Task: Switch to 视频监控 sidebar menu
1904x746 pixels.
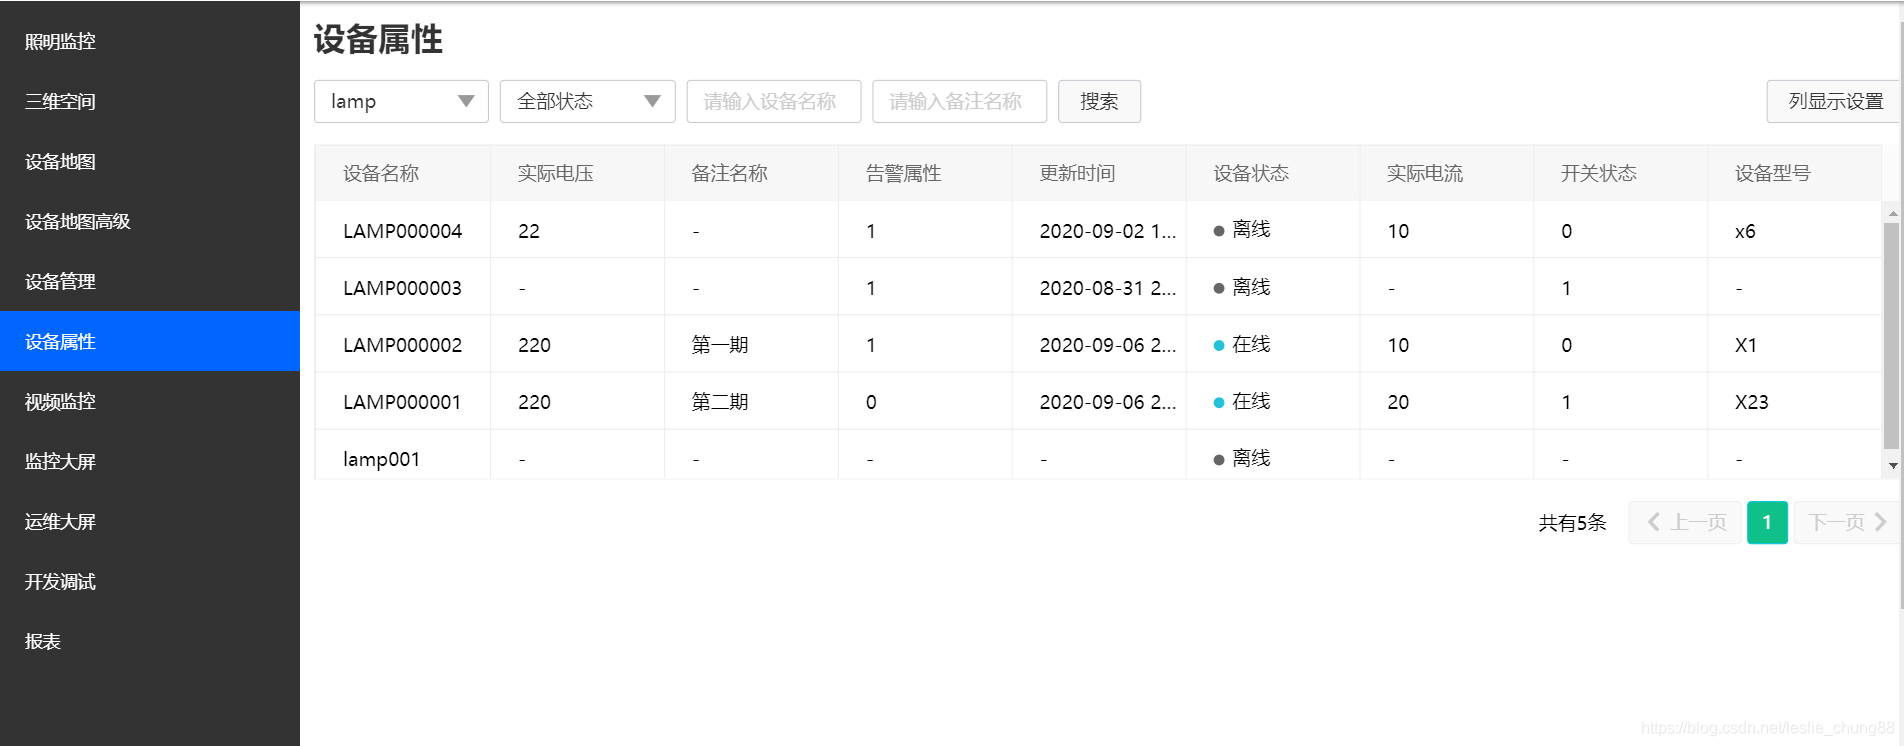Action: tap(150, 401)
